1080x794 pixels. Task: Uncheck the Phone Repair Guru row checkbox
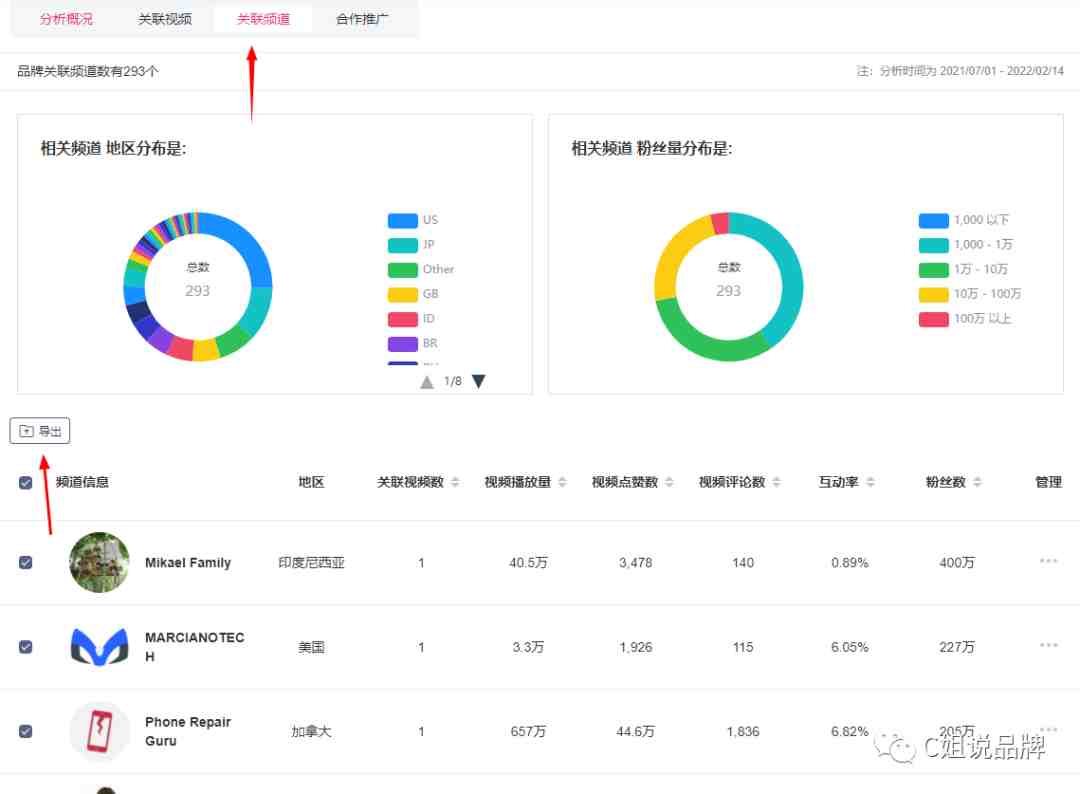click(x=25, y=731)
